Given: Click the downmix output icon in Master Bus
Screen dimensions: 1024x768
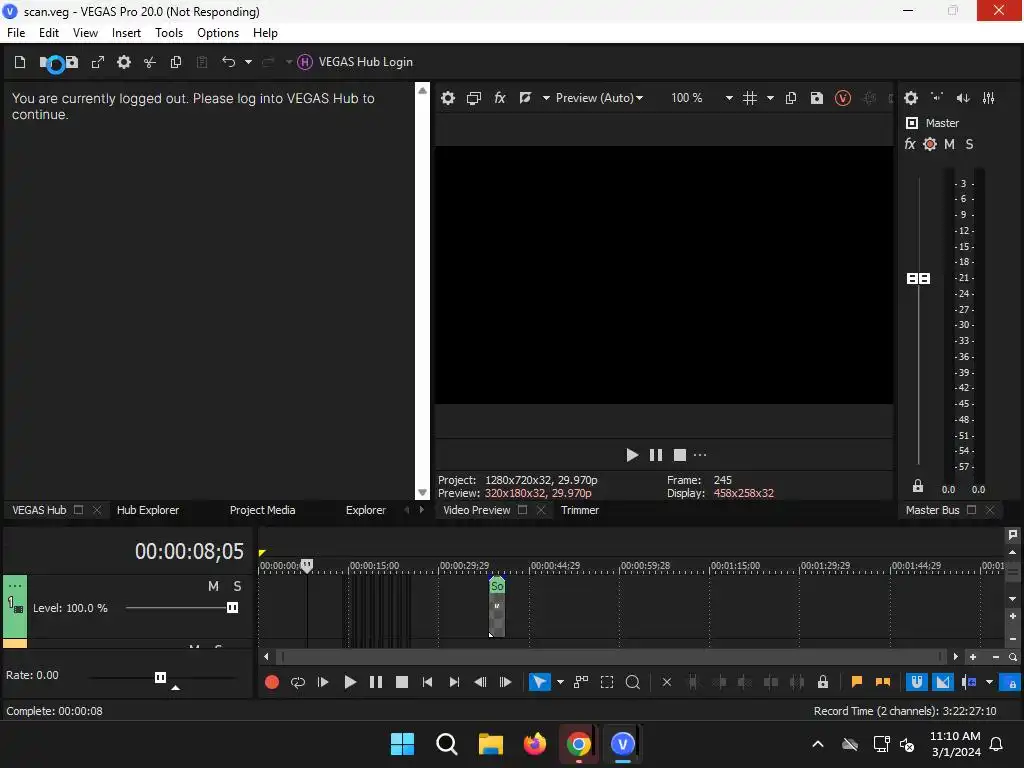Looking at the screenshot, I should (x=937, y=98).
